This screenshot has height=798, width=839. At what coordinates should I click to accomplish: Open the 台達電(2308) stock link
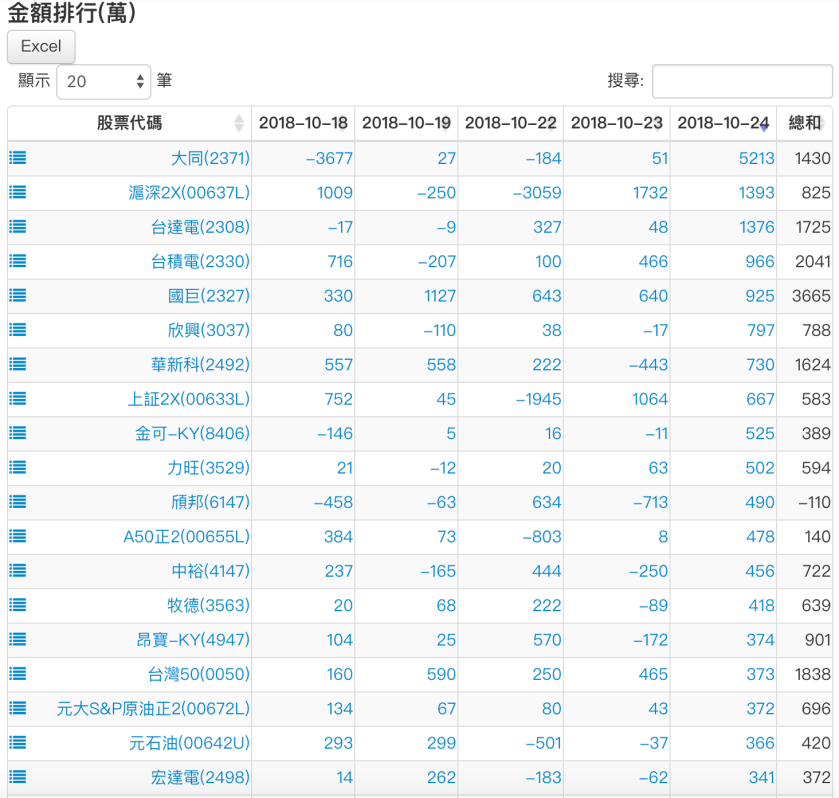pyautogui.click(x=200, y=227)
